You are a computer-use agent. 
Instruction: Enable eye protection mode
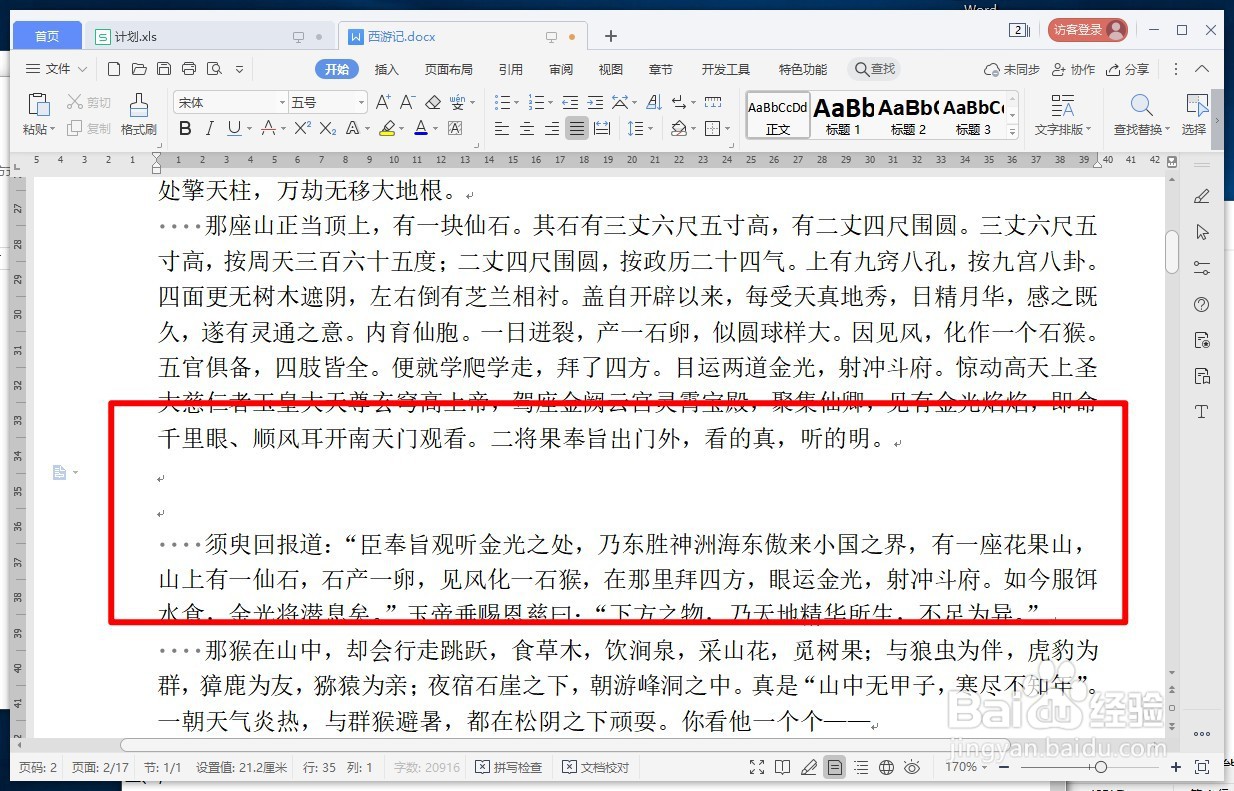pos(910,768)
